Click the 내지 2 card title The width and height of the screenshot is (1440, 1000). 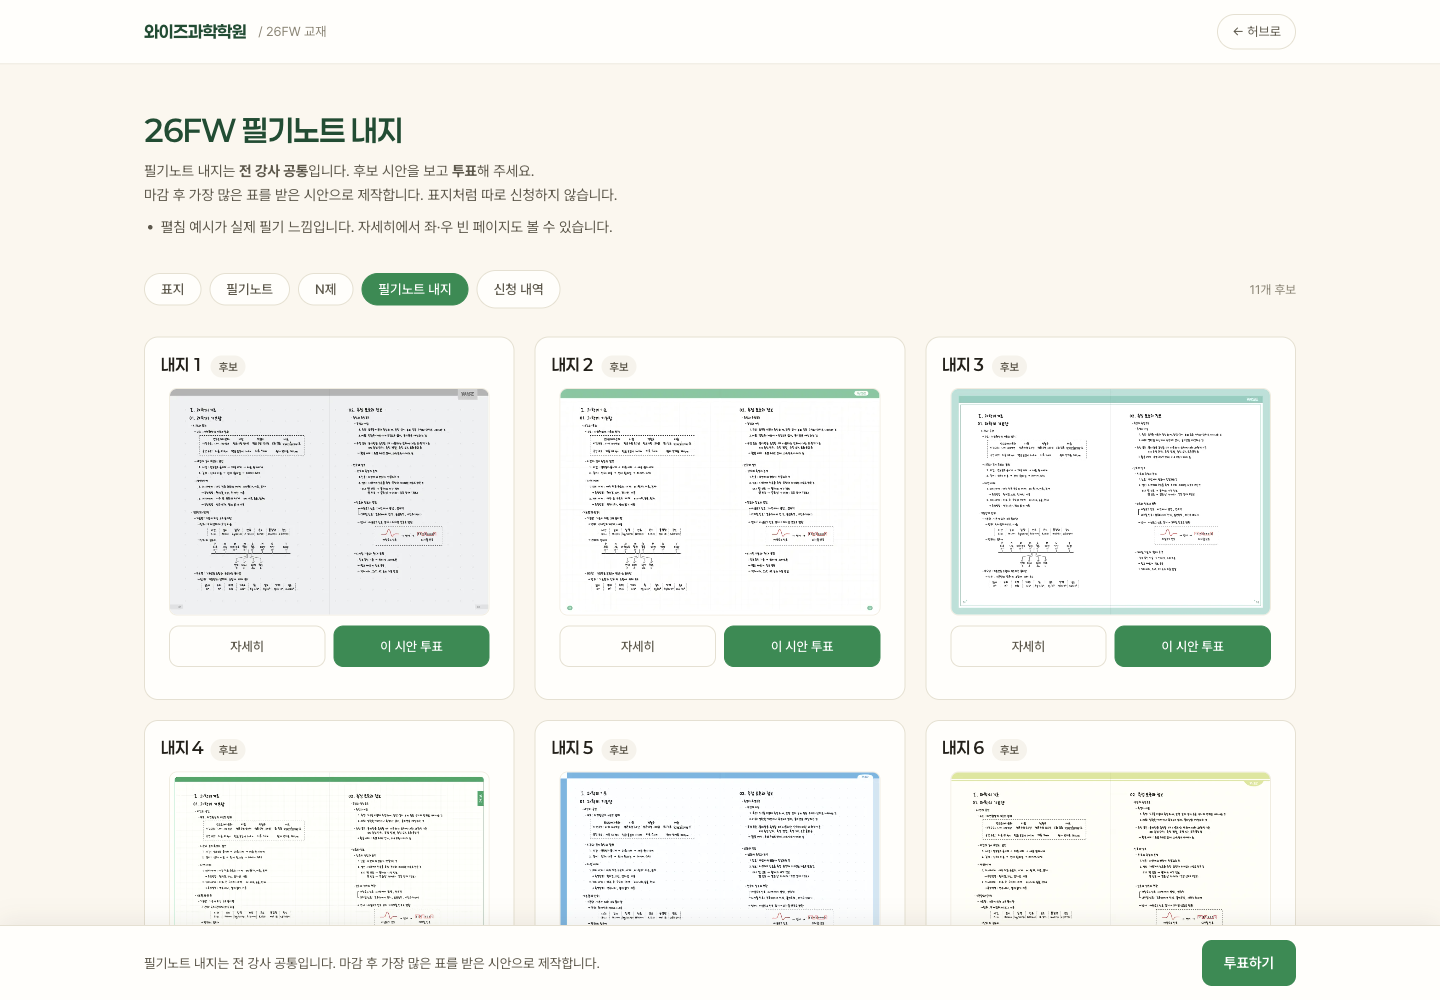[572, 365]
